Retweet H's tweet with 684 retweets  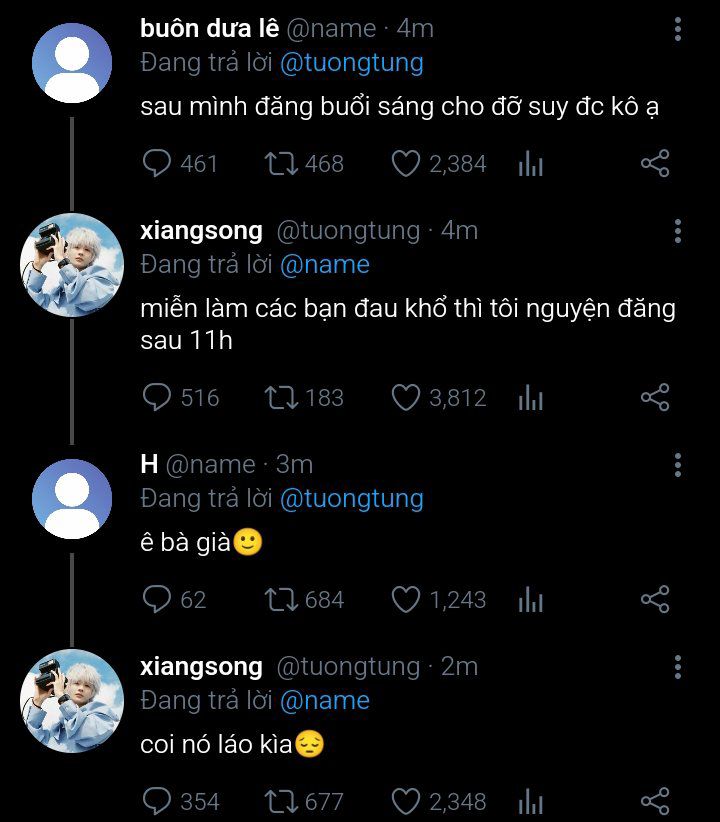(x=281, y=599)
